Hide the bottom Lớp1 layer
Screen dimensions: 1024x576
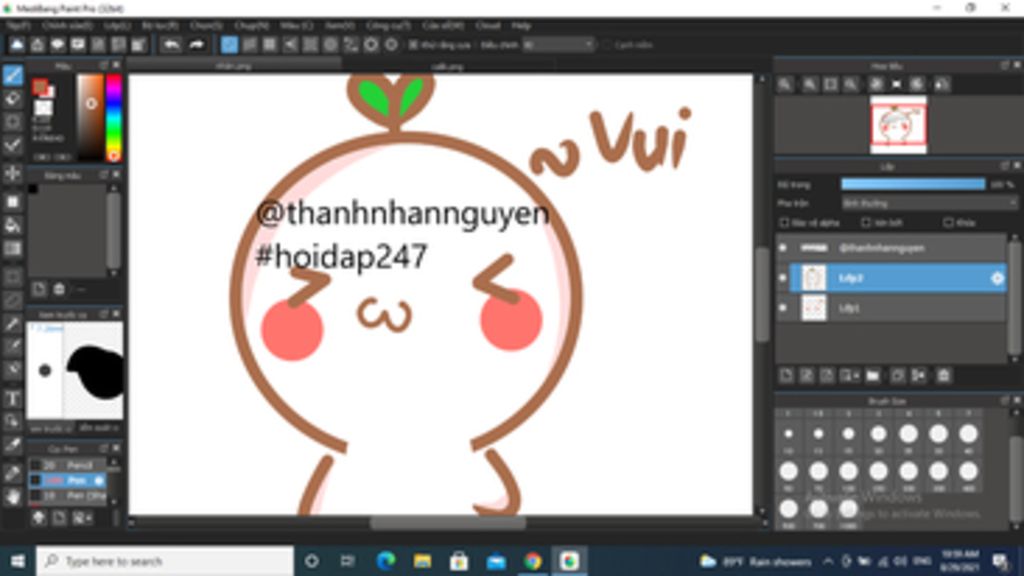tap(783, 308)
